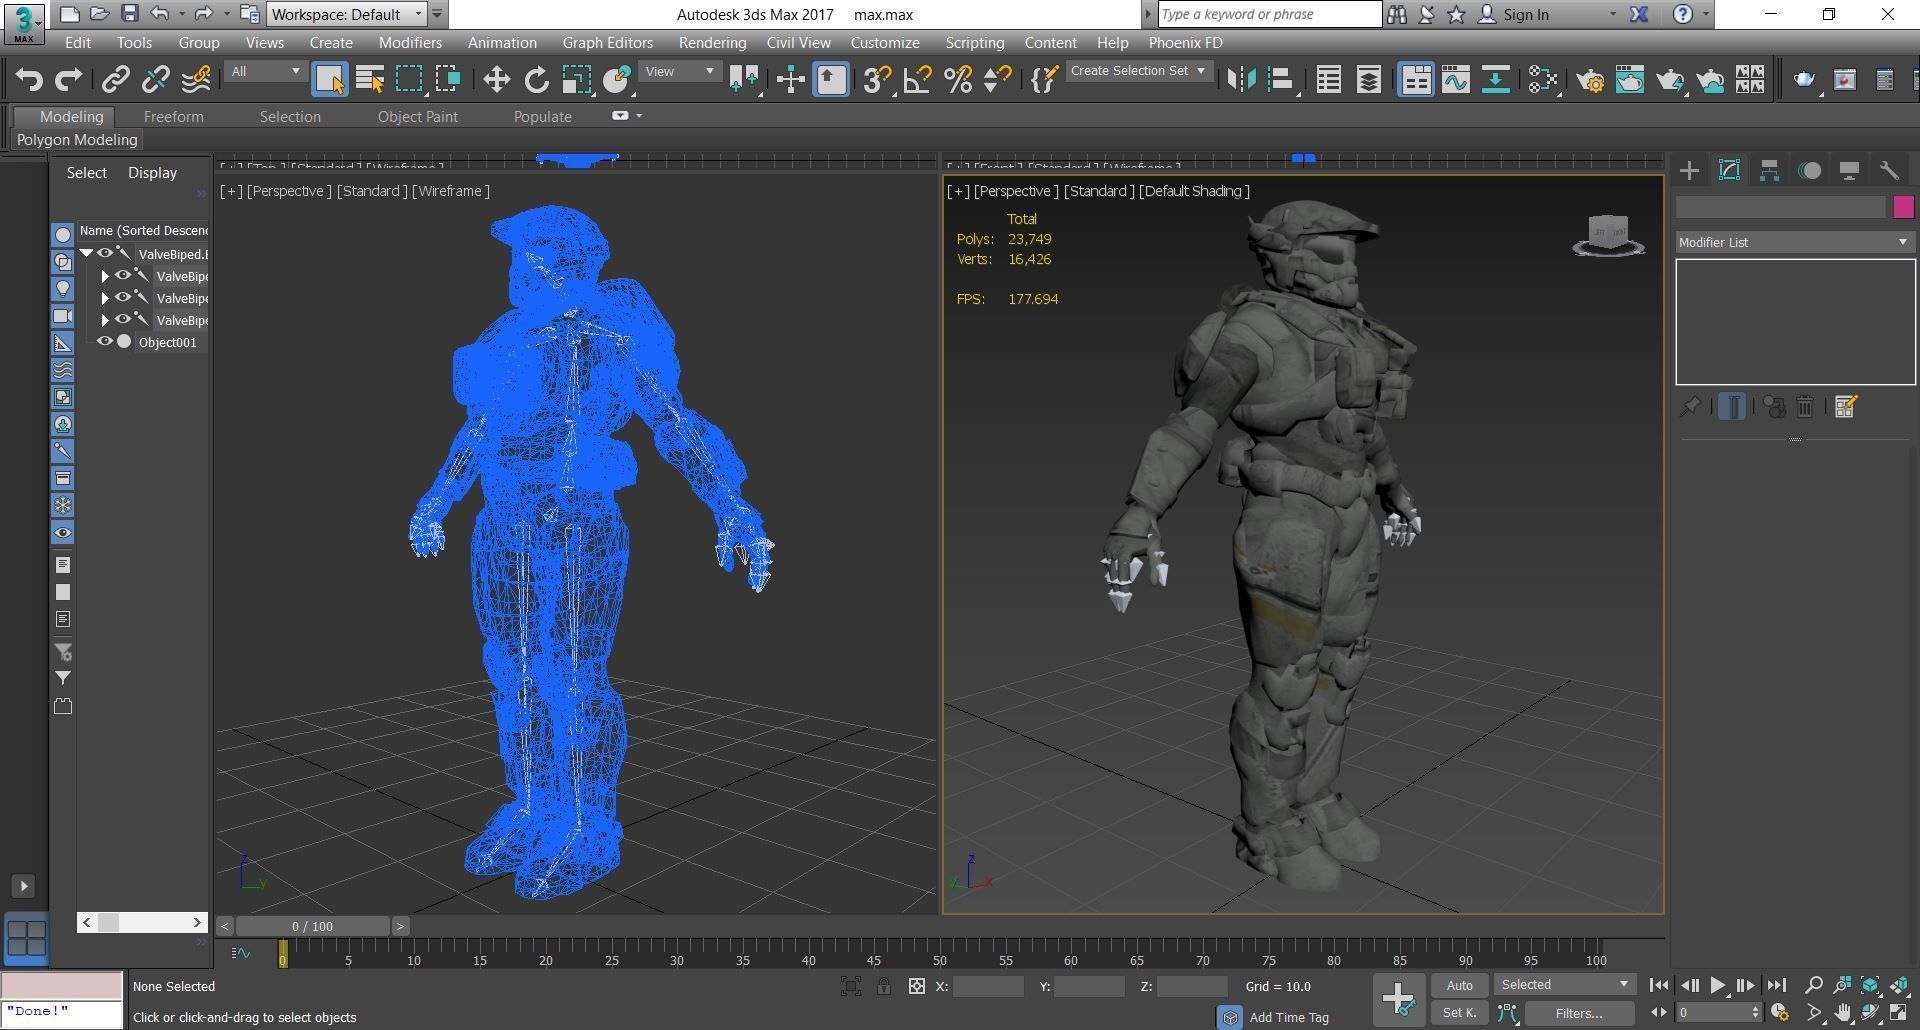This screenshot has height=1030, width=1920.
Task: Open the Hierarchy command panel tab
Action: pyautogui.click(x=1769, y=171)
